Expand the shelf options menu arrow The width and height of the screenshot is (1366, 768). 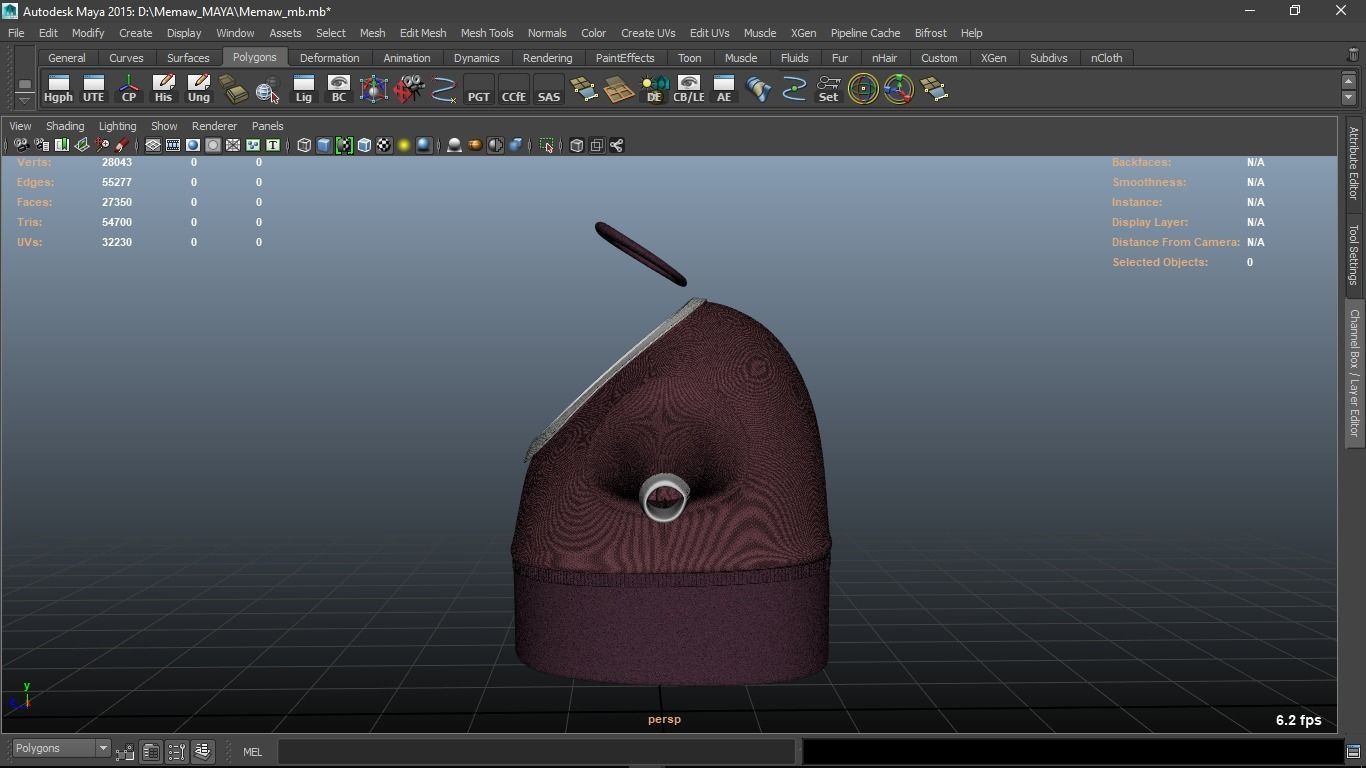(24, 100)
